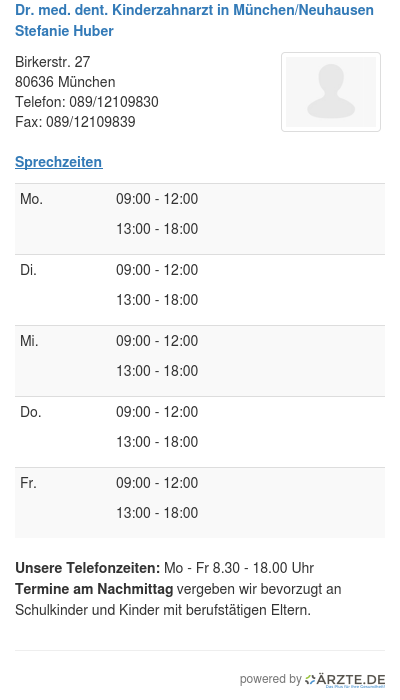Click the Mi. day label
Image resolution: width=400 pixels, height=700 pixels.
pyautogui.click(x=29, y=341)
